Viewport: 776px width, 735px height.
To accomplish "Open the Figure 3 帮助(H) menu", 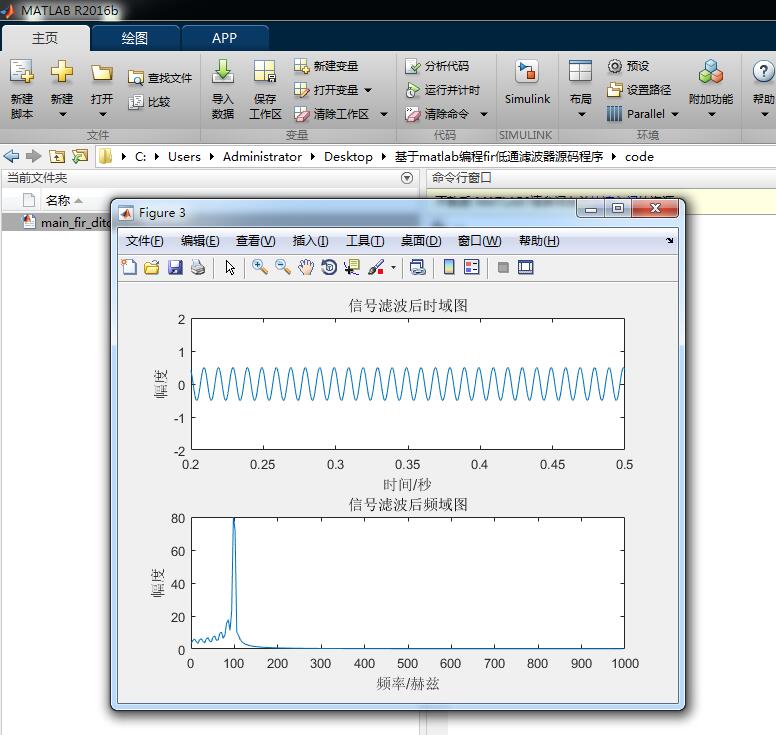I will [x=539, y=241].
